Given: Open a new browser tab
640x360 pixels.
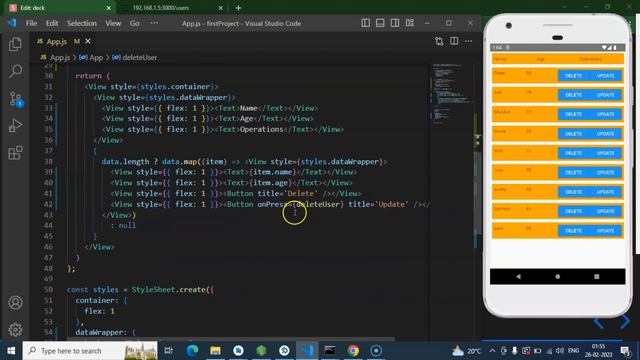Looking at the screenshot, I should (x=238, y=8).
